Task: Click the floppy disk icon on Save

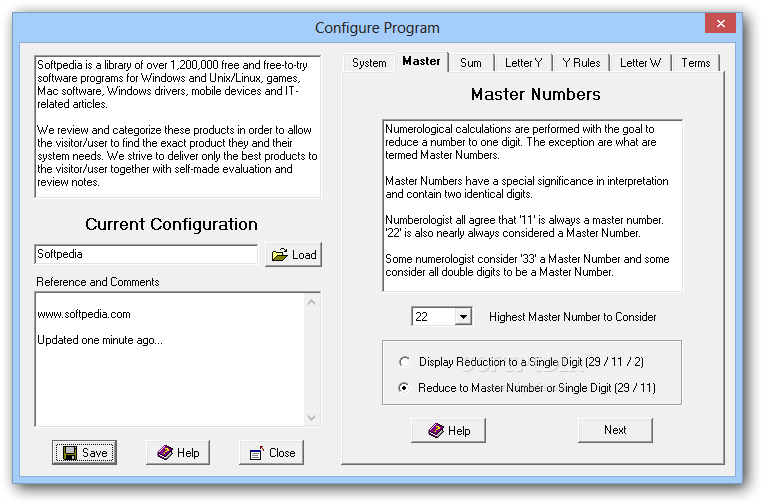Action: click(x=70, y=453)
